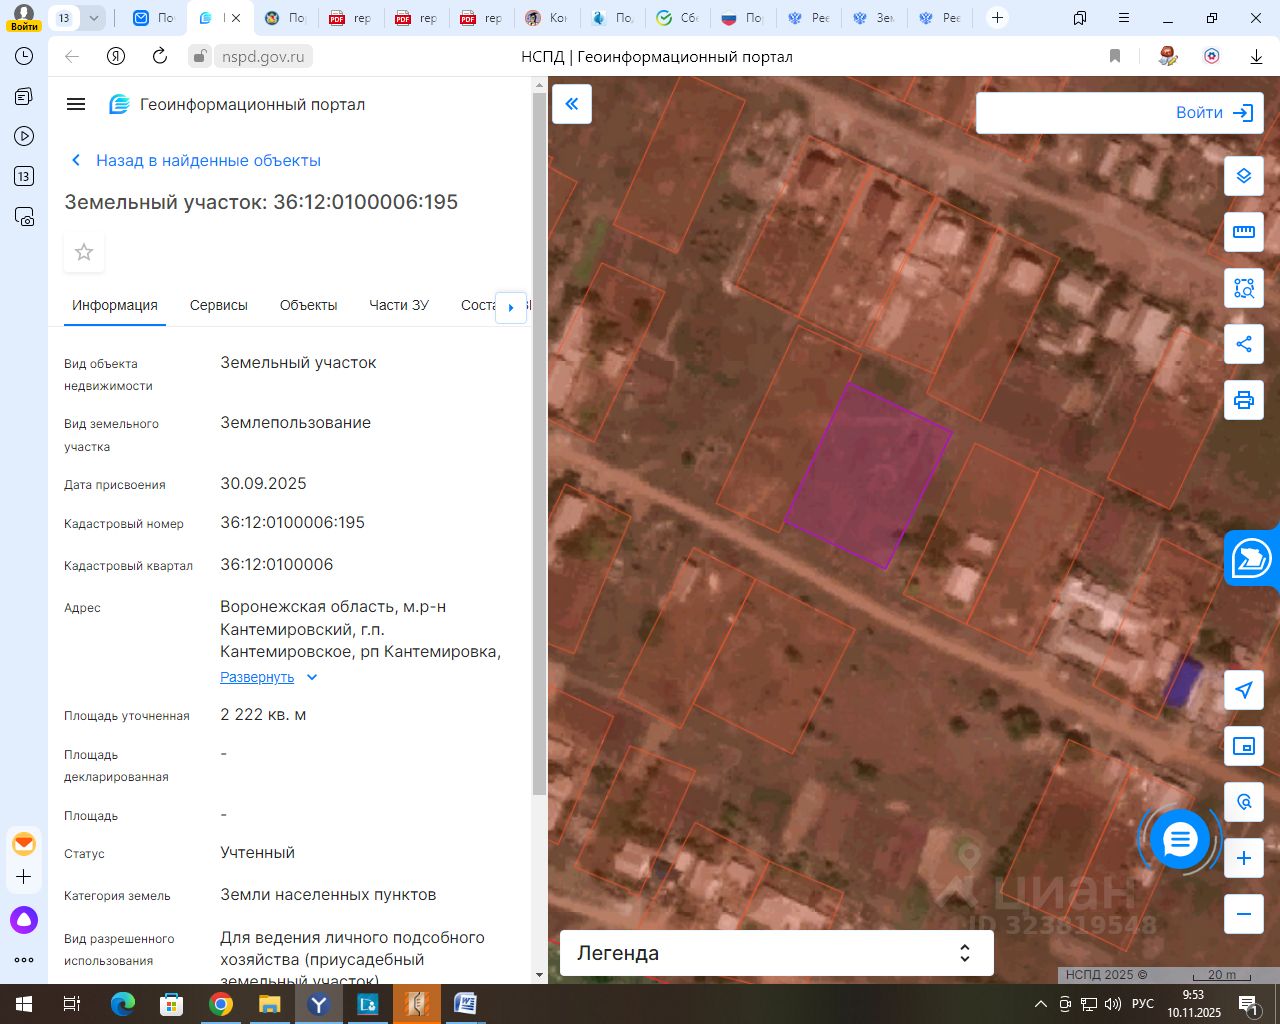1280x1024 pixels.
Task: Click the locate me arrow icon
Action: (1243, 690)
